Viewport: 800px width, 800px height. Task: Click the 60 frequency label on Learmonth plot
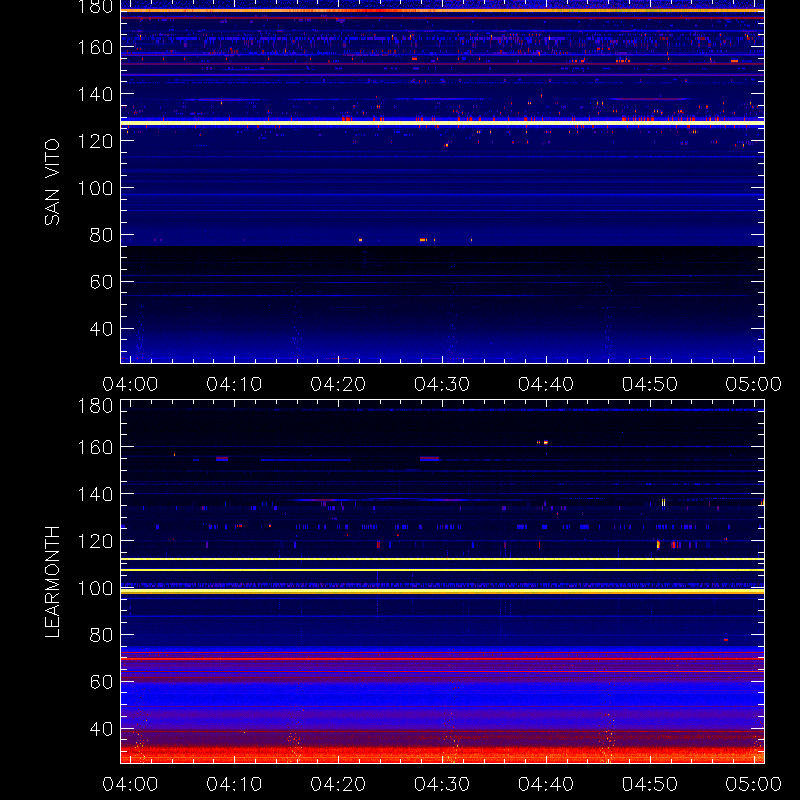click(101, 682)
